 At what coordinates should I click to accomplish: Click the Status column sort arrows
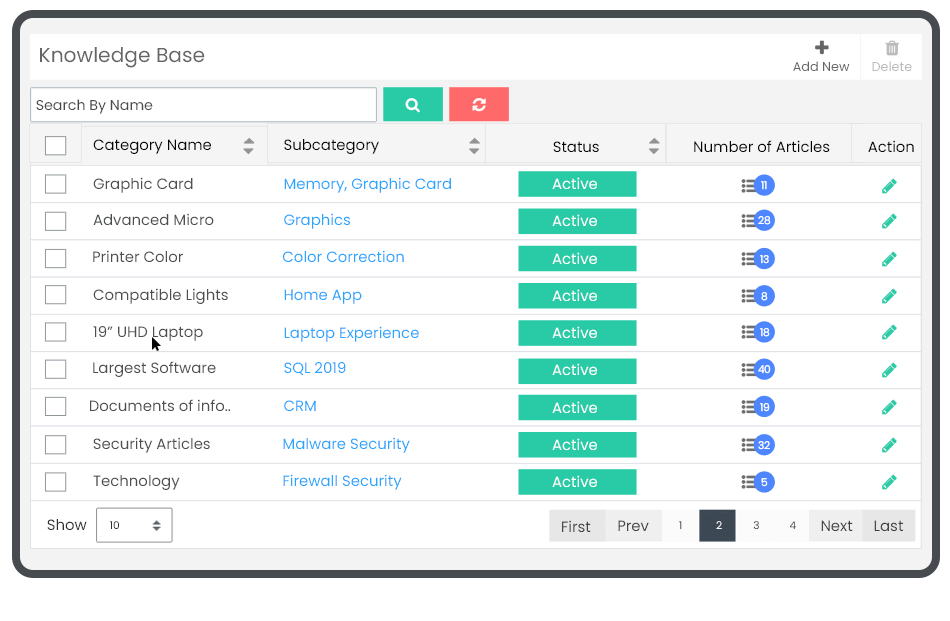[655, 144]
